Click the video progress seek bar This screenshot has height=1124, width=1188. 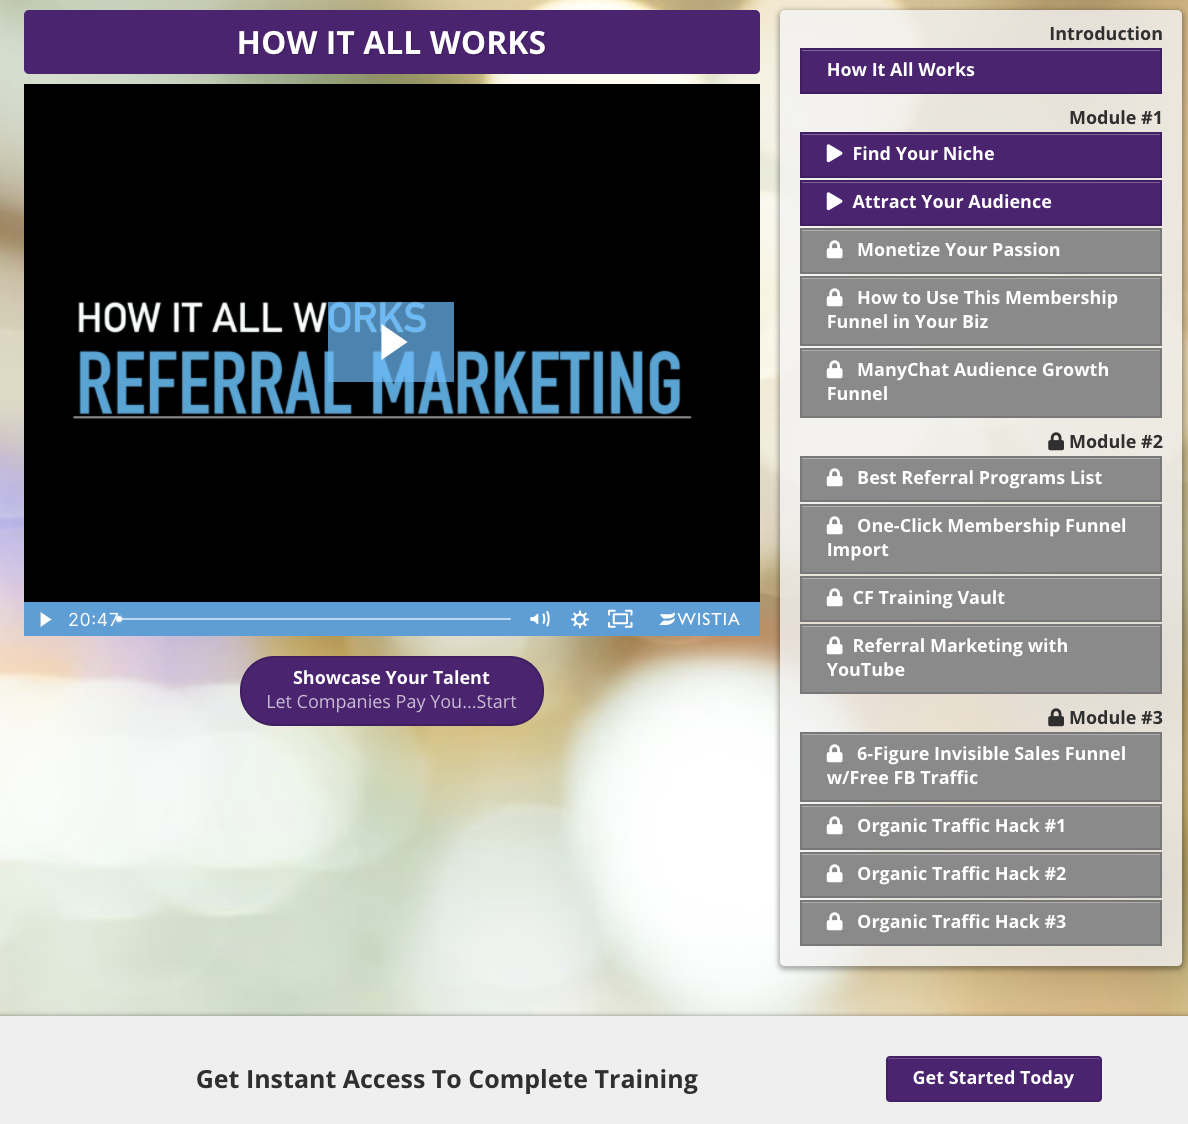[x=315, y=619]
